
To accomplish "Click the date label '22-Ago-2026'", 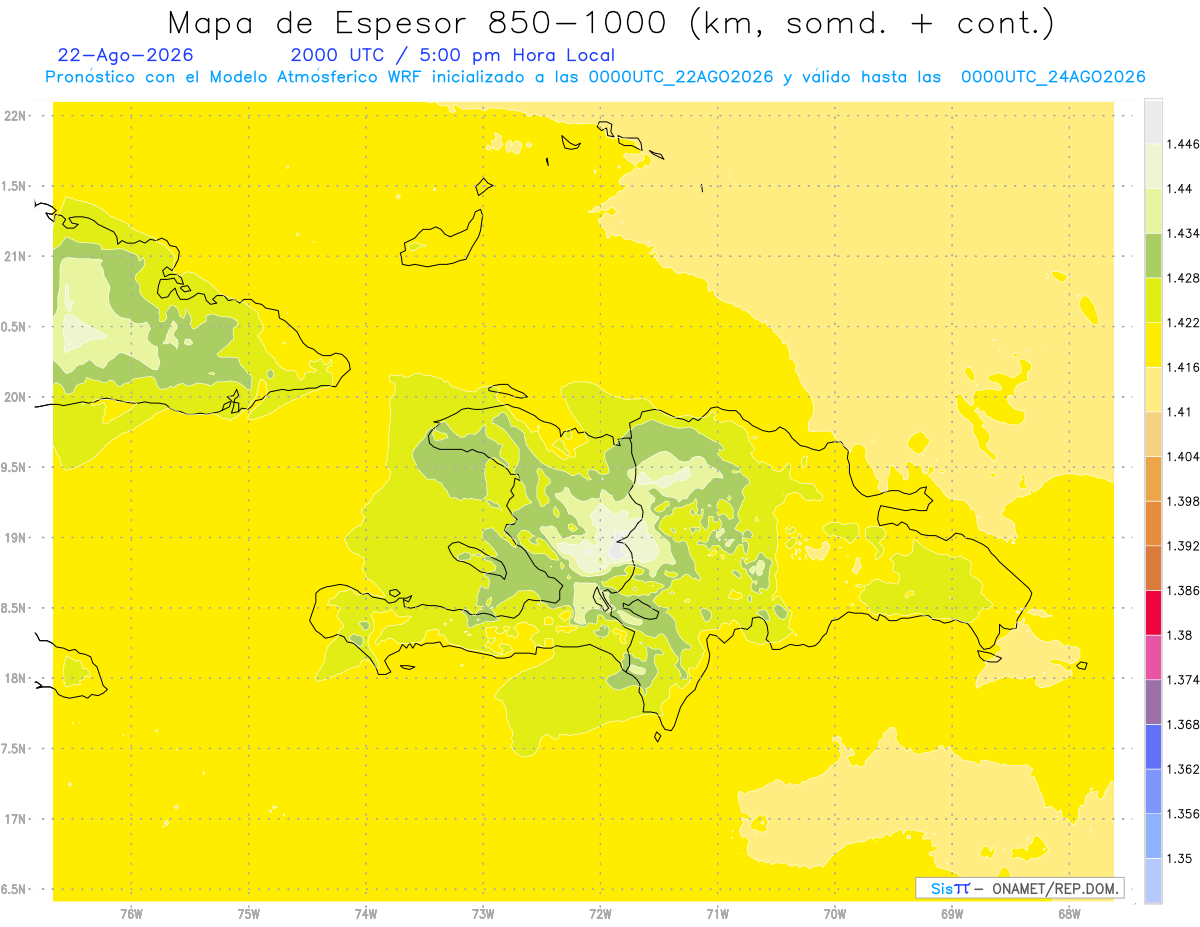I will 126,56.
